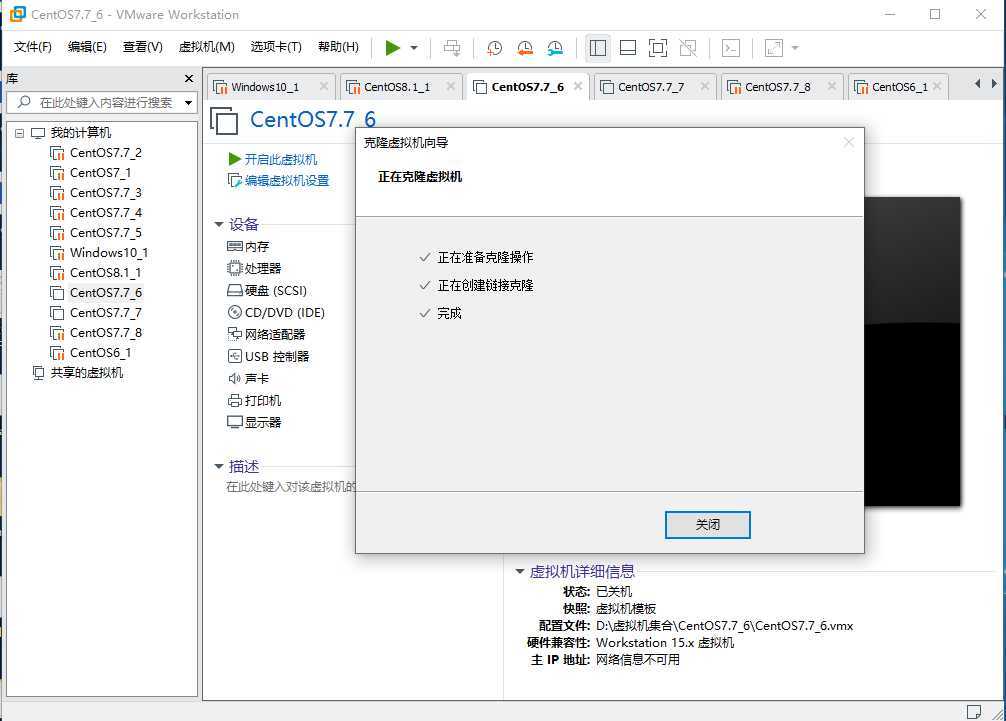Open the snapshot manager toolbar icon
This screenshot has width=1006, height=721.
pos(555,48)
